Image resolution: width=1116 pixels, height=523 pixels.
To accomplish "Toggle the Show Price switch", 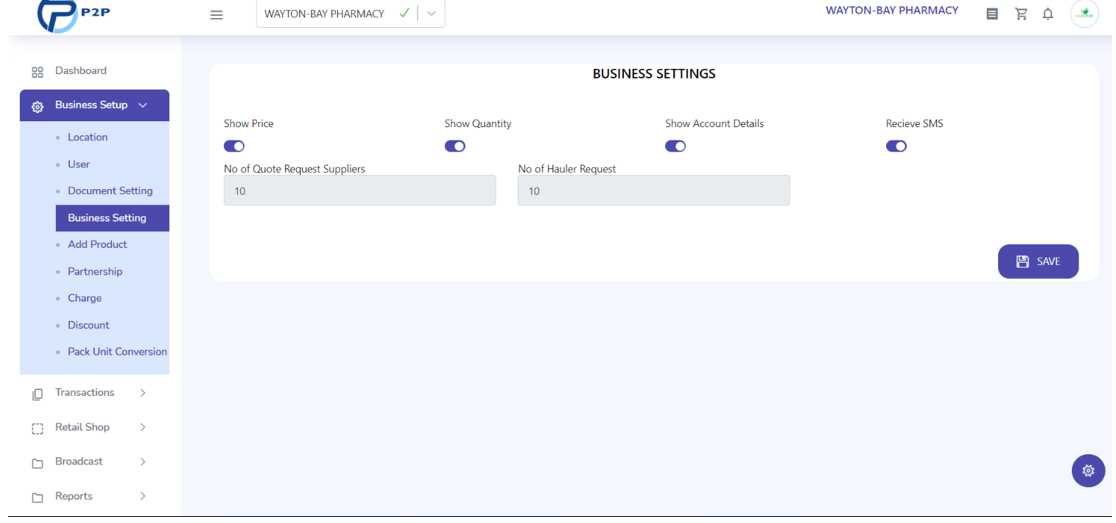I will click(x=234, y=146).
